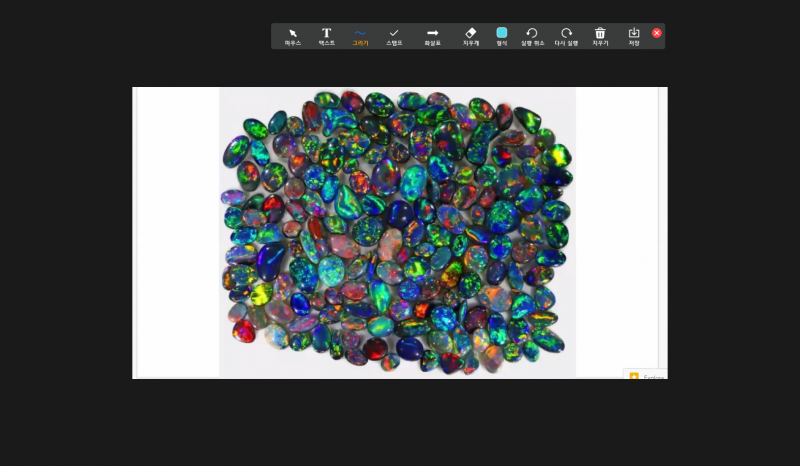The width and height of the screenshot is (800, 466).
Task: Save the annotated screen (저장)
Action: pyautogui.click(x=634, y=36)
